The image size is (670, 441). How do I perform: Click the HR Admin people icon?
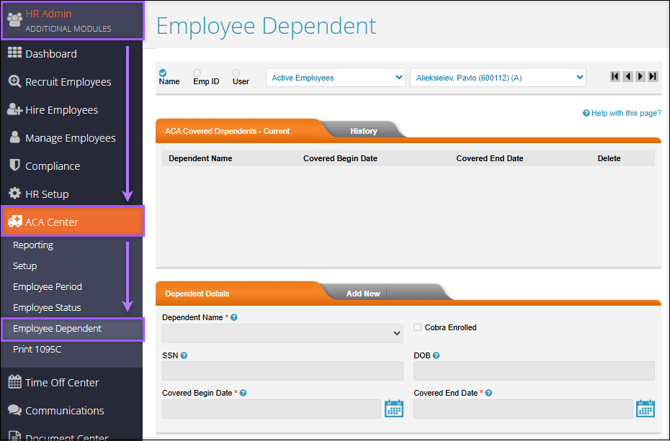(15, 19)
